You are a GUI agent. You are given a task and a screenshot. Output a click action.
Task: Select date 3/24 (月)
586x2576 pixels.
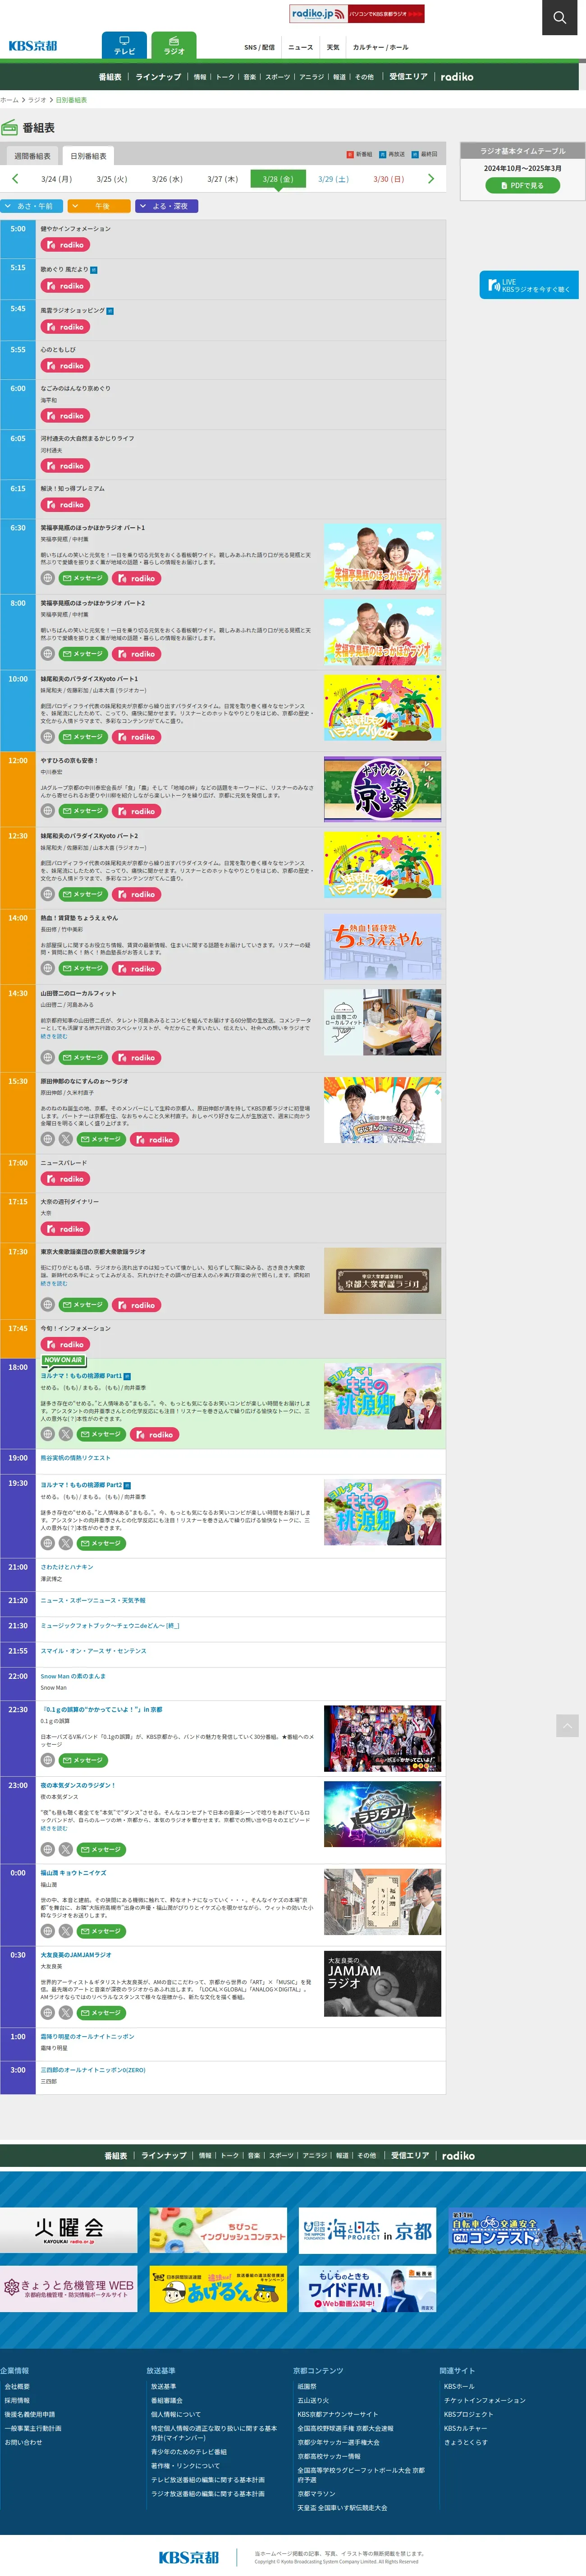(56, 179)
